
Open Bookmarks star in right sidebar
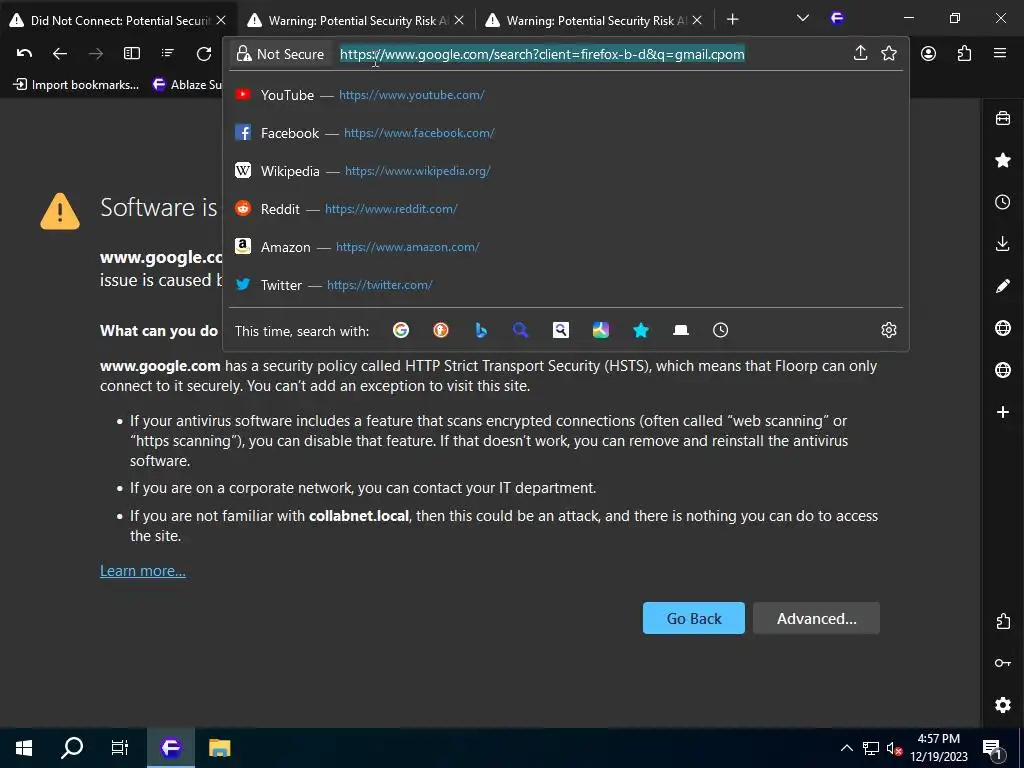click(1002, 161)
